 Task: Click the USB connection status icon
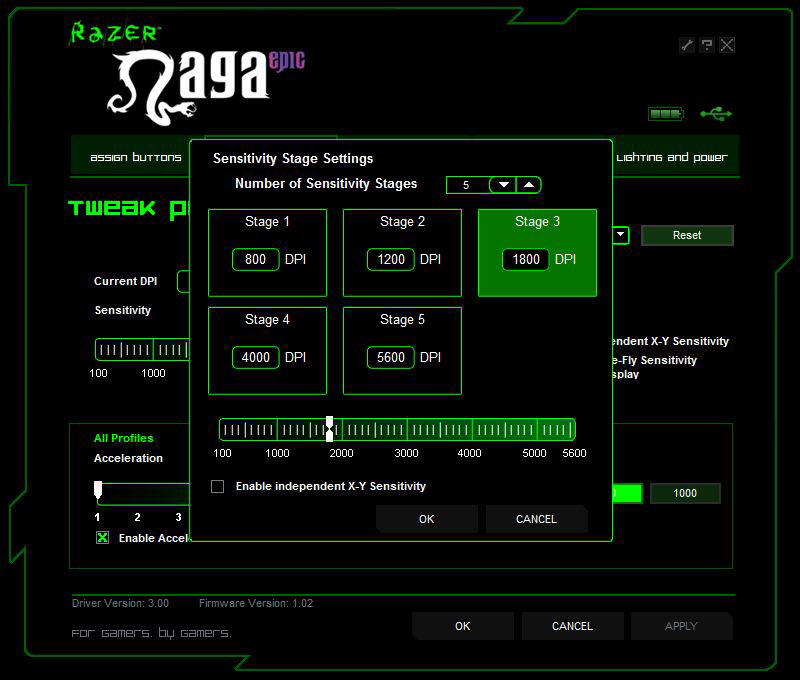point(716,114)
